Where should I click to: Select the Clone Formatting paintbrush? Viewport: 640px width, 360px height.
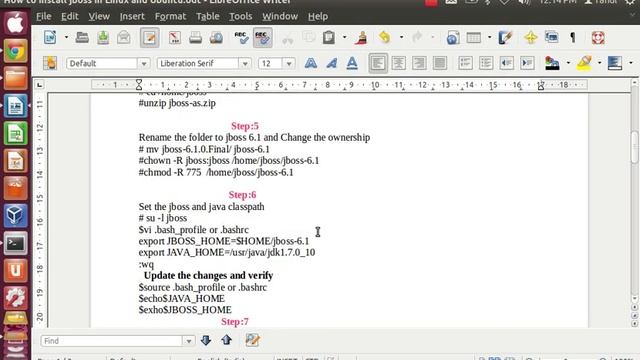click(x=361, y=38)
